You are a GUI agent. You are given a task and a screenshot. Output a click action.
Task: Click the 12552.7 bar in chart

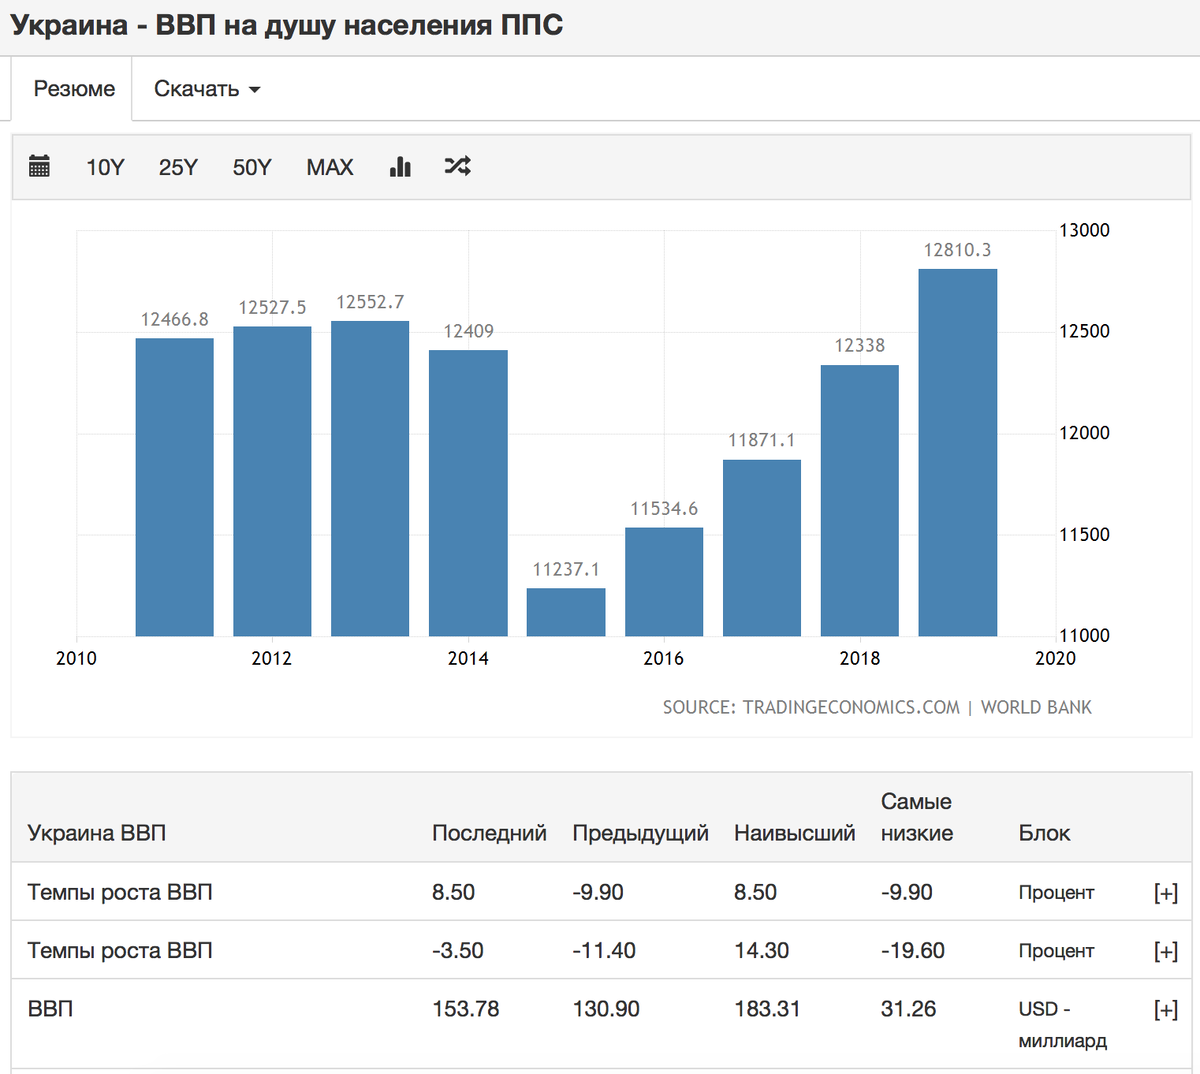[370, 478]
